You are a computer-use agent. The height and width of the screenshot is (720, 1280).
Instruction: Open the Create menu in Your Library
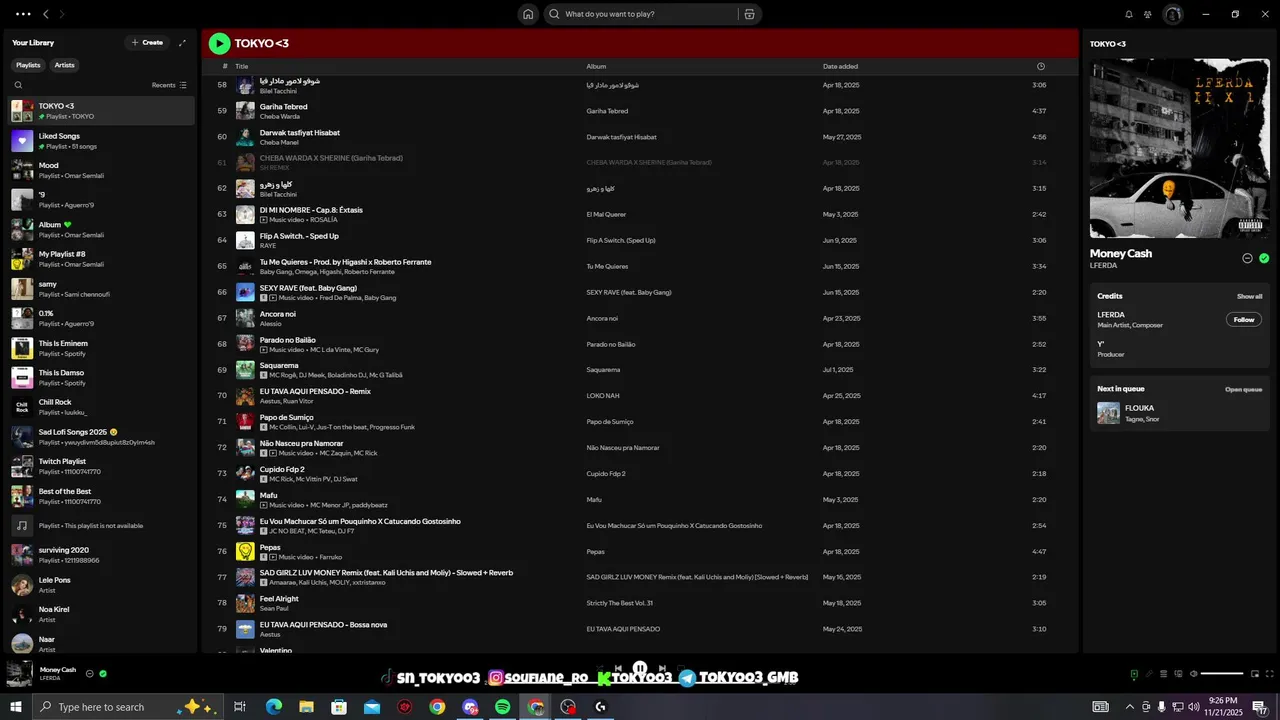click(147, 43)
